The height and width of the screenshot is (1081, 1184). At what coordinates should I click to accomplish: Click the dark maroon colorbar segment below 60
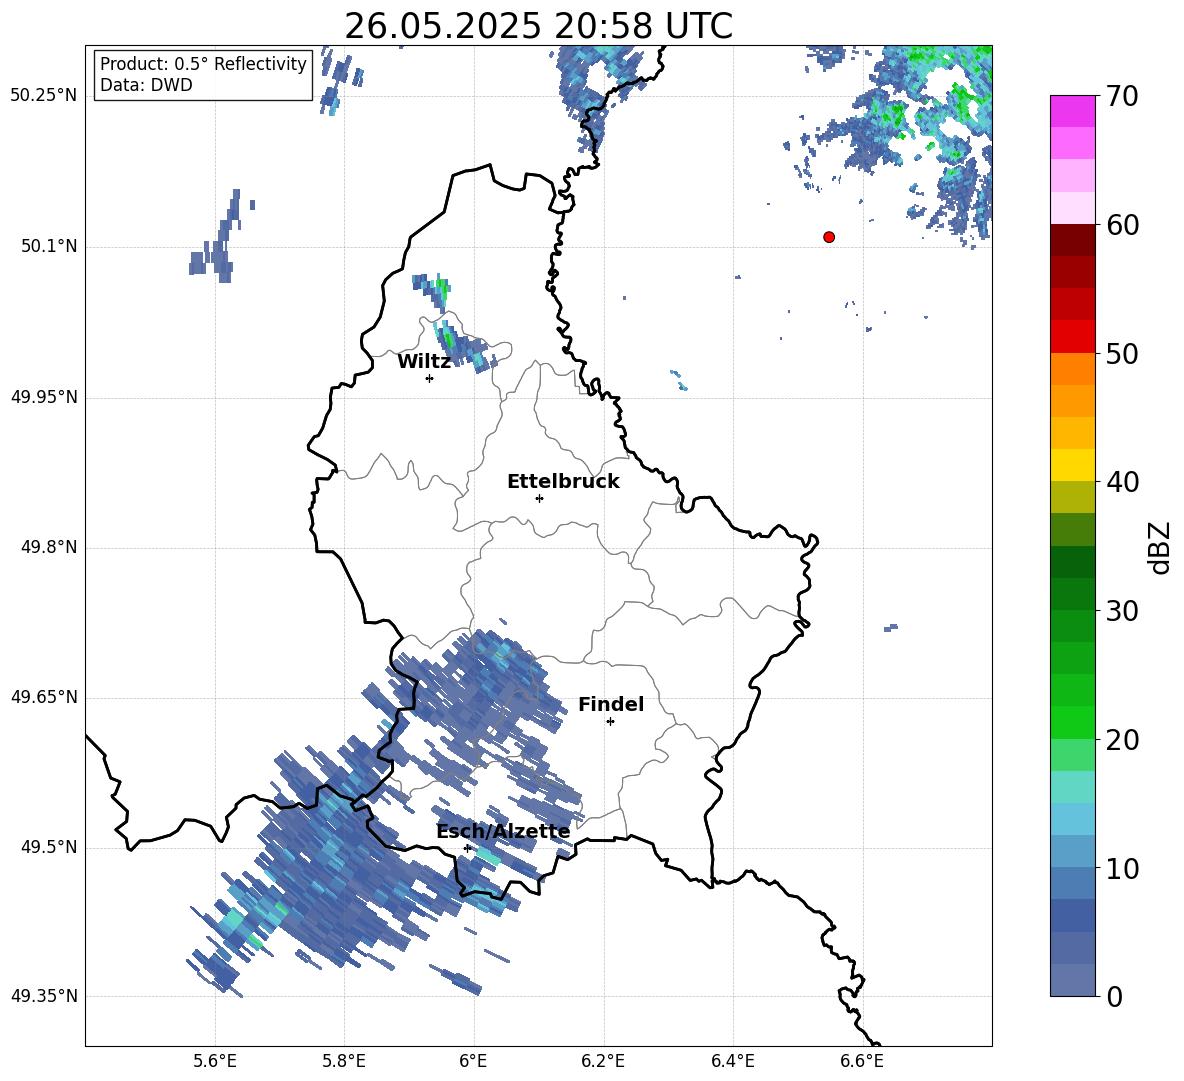click(x=1072, y=240)
